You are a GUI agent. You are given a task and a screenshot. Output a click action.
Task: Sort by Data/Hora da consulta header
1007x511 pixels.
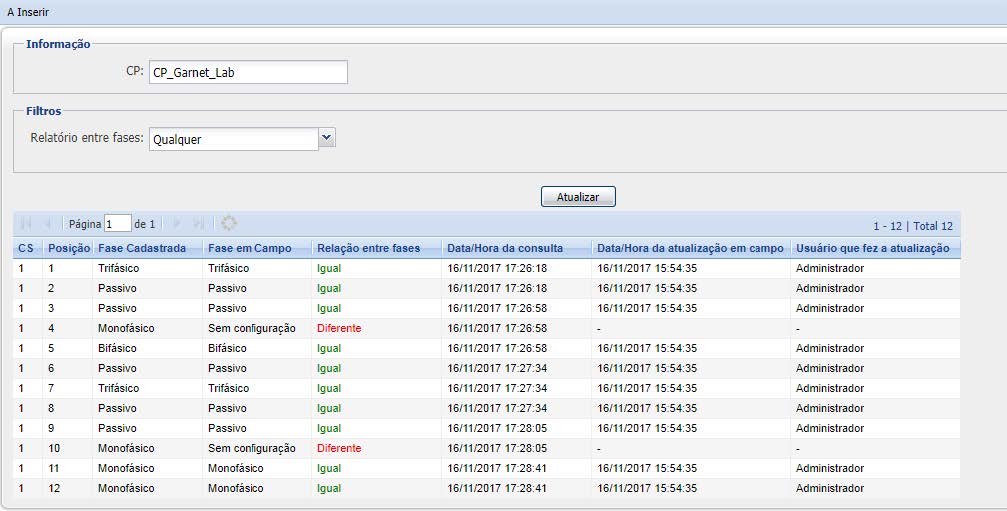[x=505, y=248]
